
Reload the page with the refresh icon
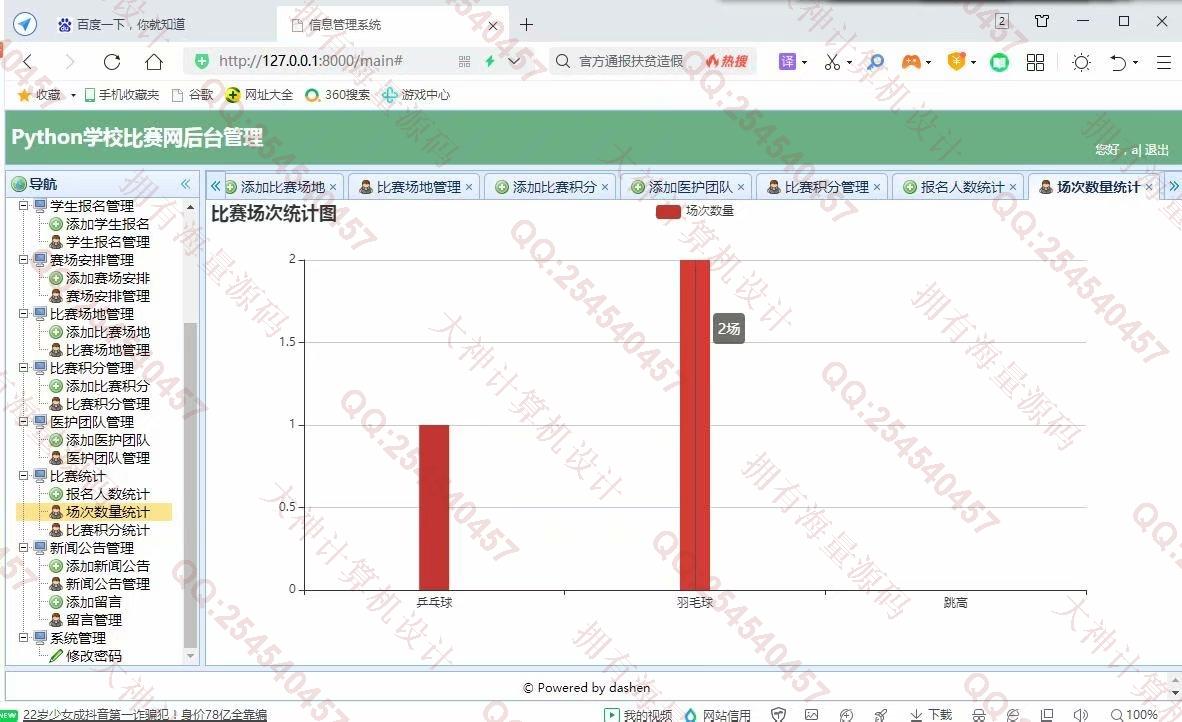click(112, 62)
